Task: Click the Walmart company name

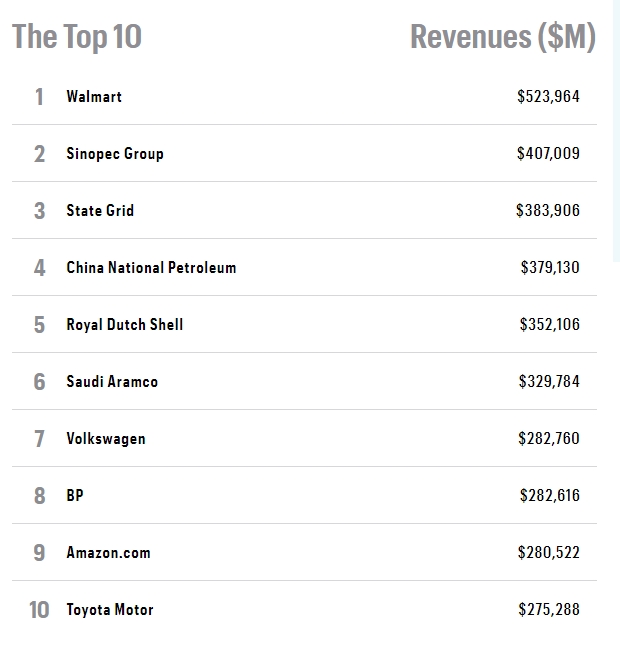Action: pyautogui.click(x=94, y=97)
